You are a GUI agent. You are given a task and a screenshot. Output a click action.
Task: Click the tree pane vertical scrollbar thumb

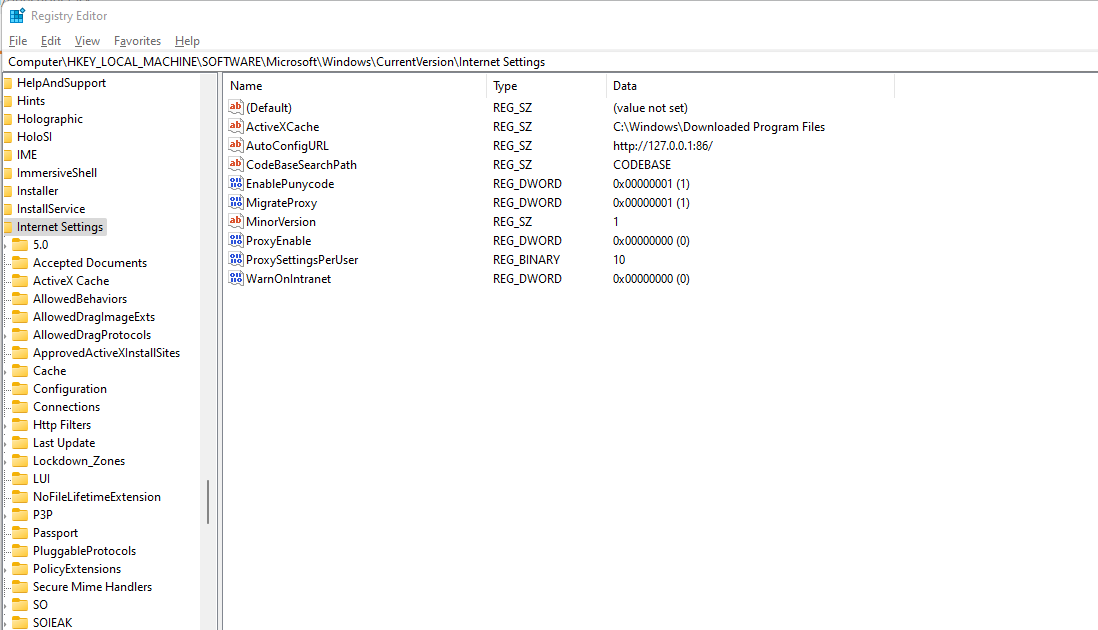(208, 502)
